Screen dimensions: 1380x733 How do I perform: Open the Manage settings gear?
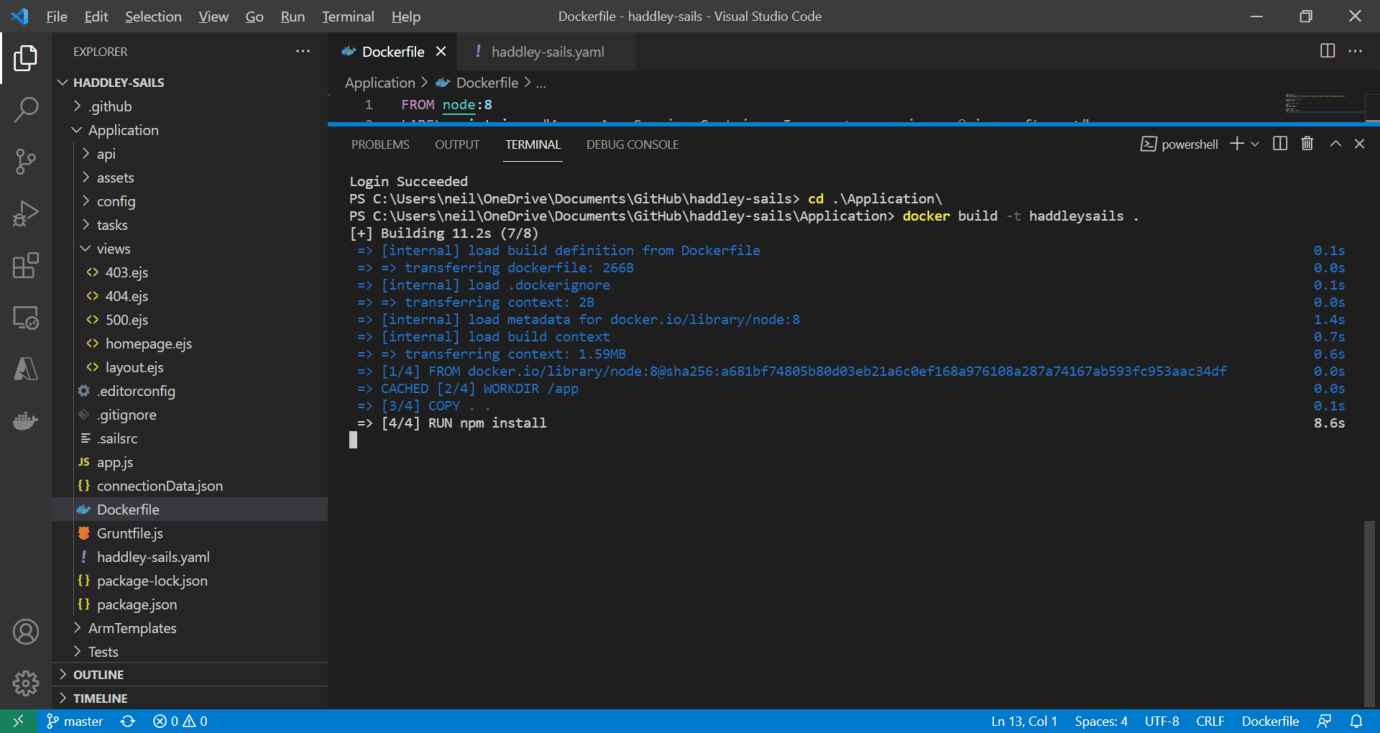[26, 683]
